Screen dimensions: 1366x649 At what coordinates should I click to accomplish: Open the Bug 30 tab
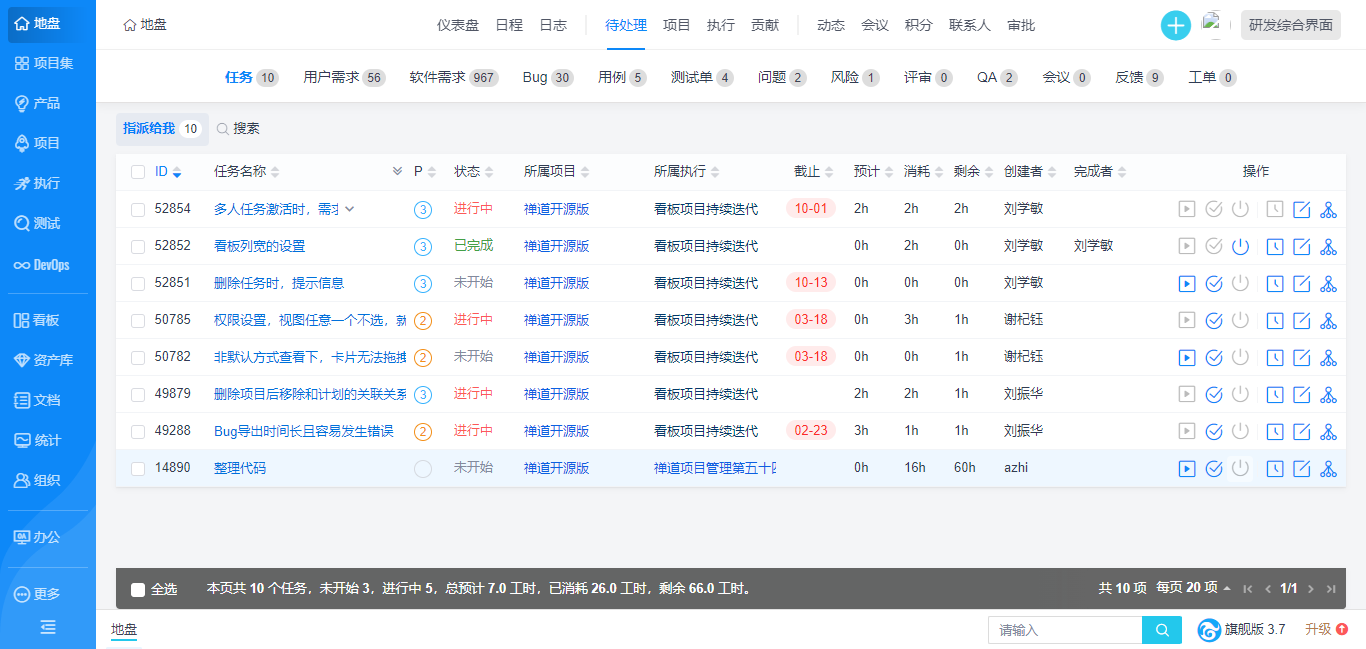[x=547, y=77]
